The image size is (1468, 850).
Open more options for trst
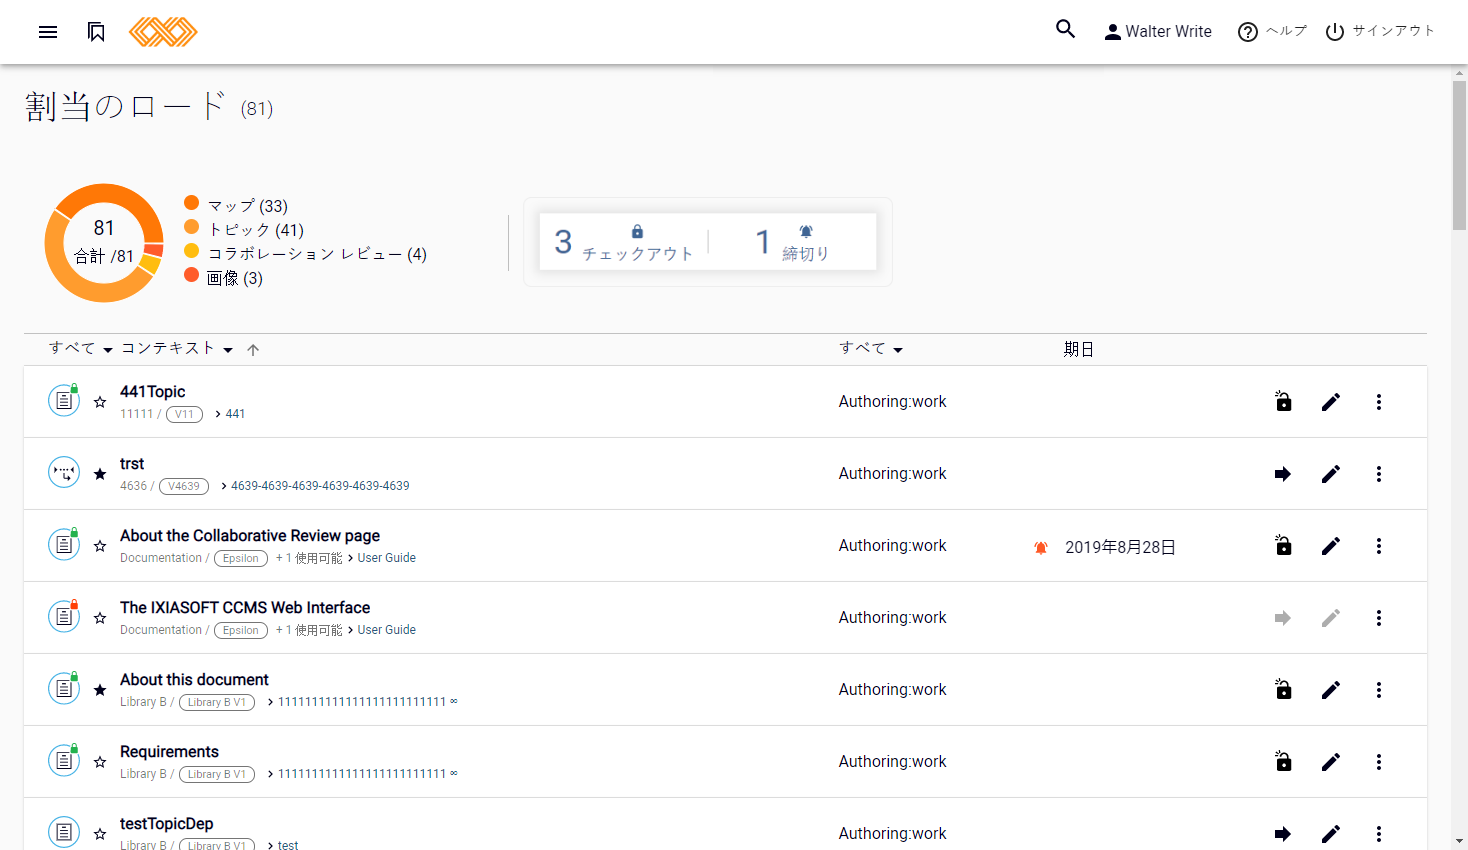click(1379, 474)
